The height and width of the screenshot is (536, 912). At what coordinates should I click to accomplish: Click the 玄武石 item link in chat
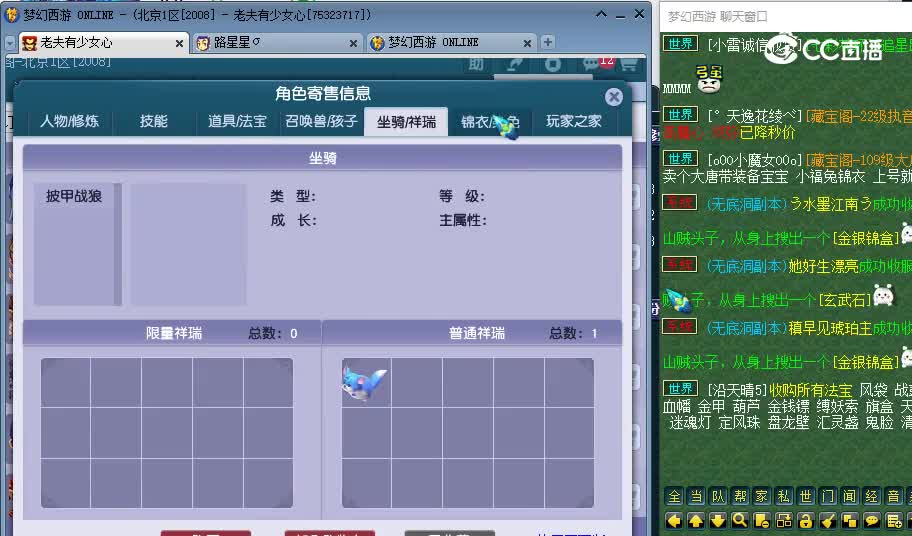(x=845, y=300)
